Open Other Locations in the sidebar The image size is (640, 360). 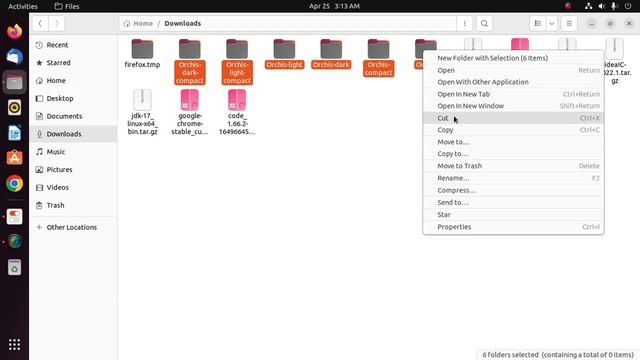(73, 227)
